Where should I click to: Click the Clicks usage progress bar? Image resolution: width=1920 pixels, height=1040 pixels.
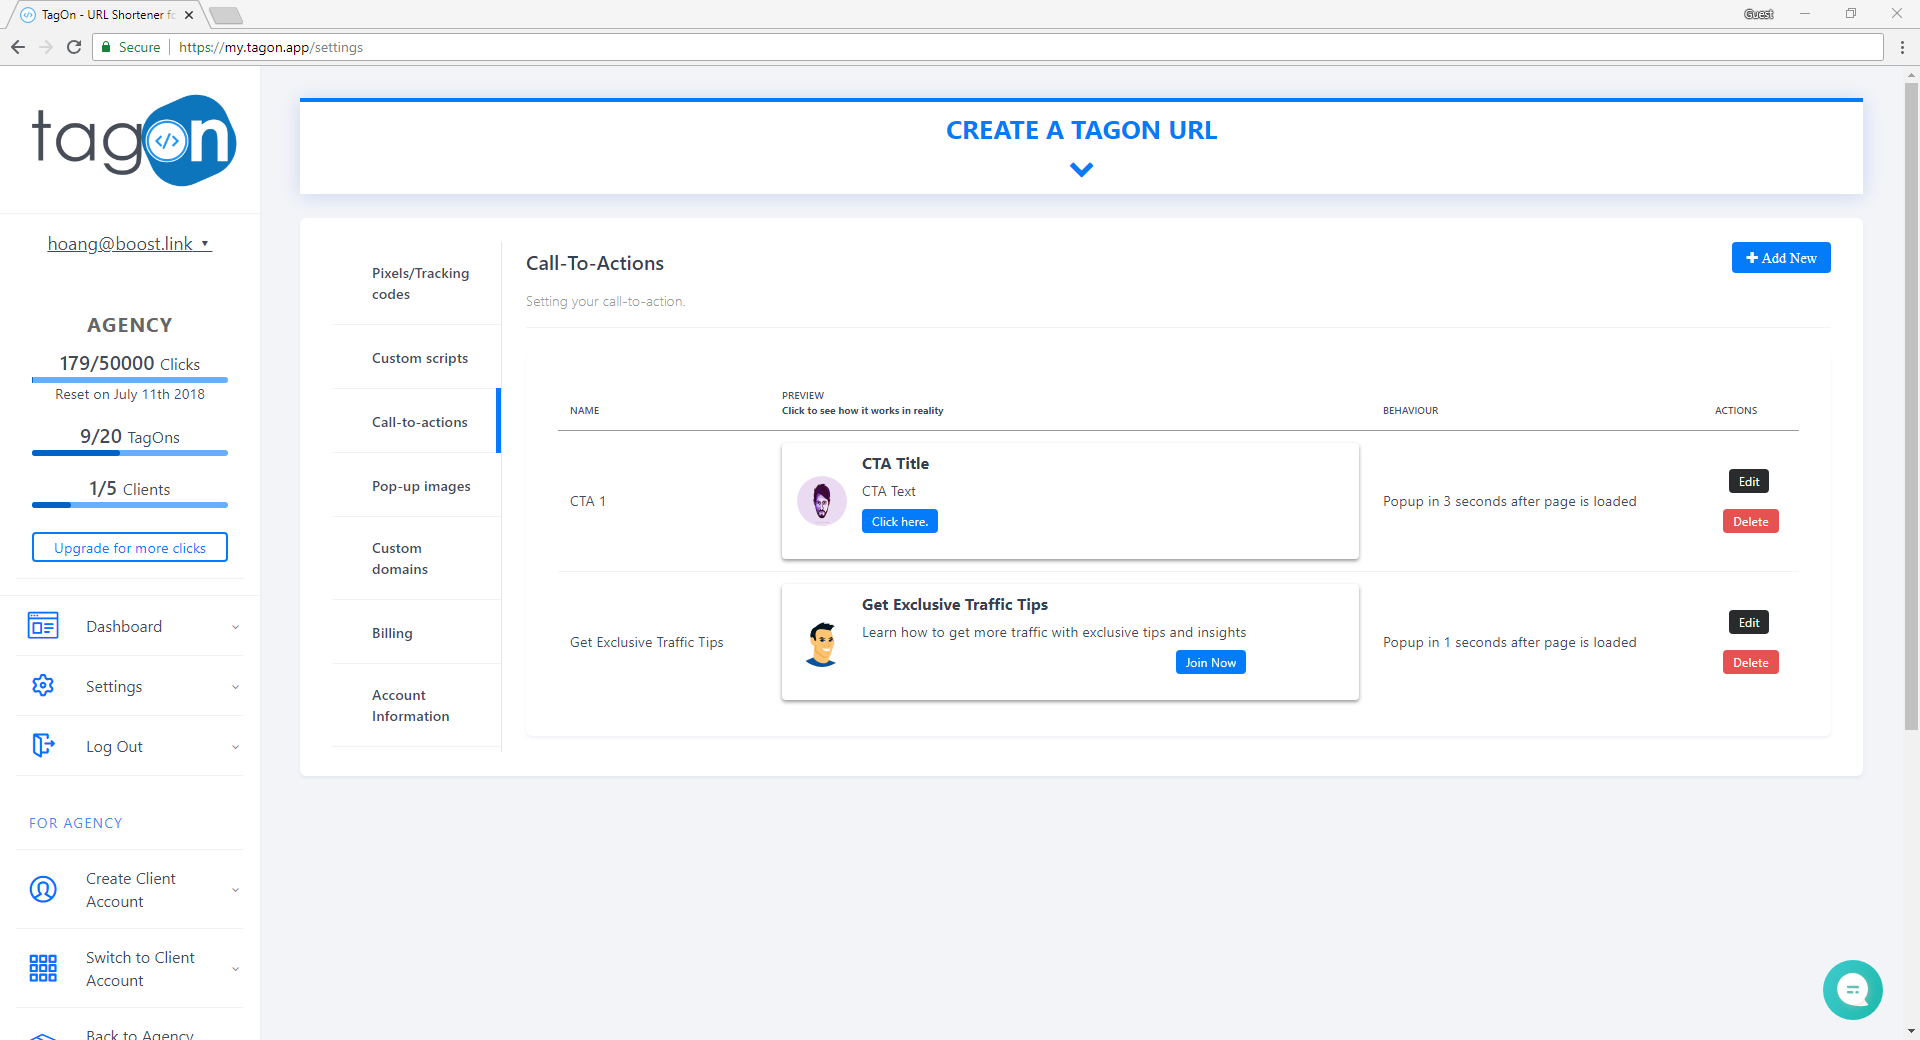point(130,380)
